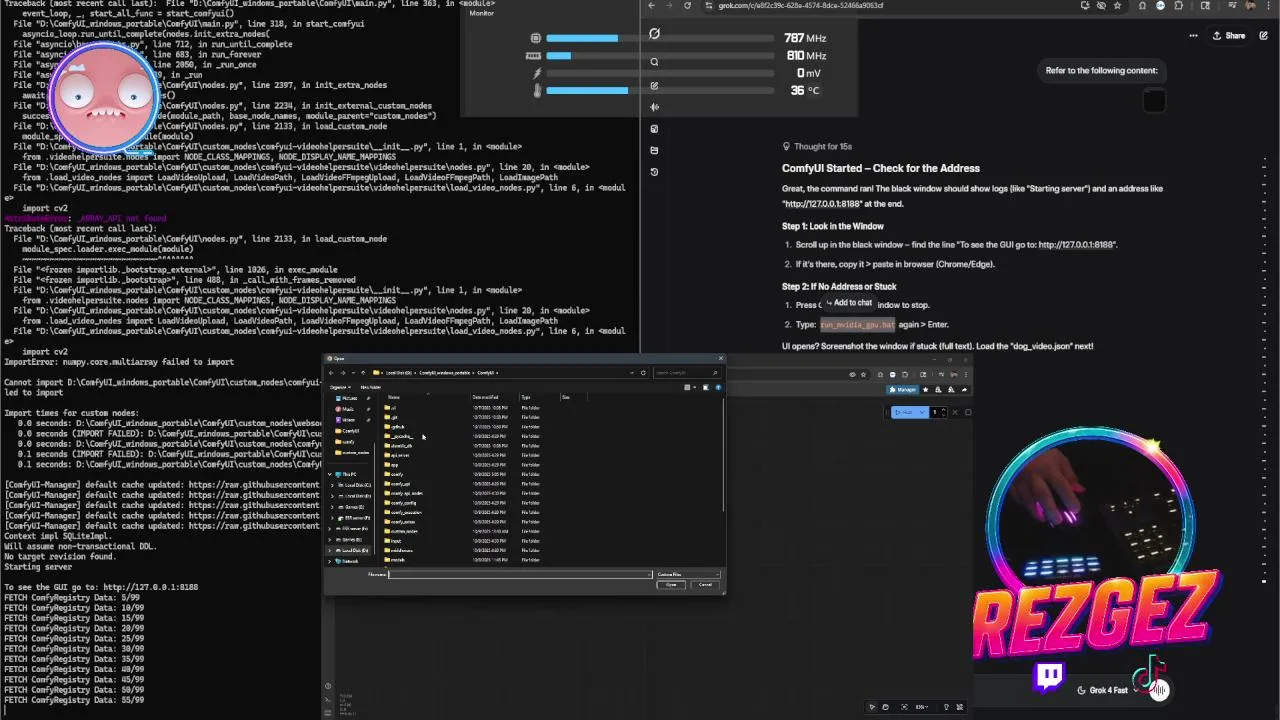Viewport: 1280px width, 720px height.
Task: Open recent locations dropdown in Open dialog
Action: 353,373
